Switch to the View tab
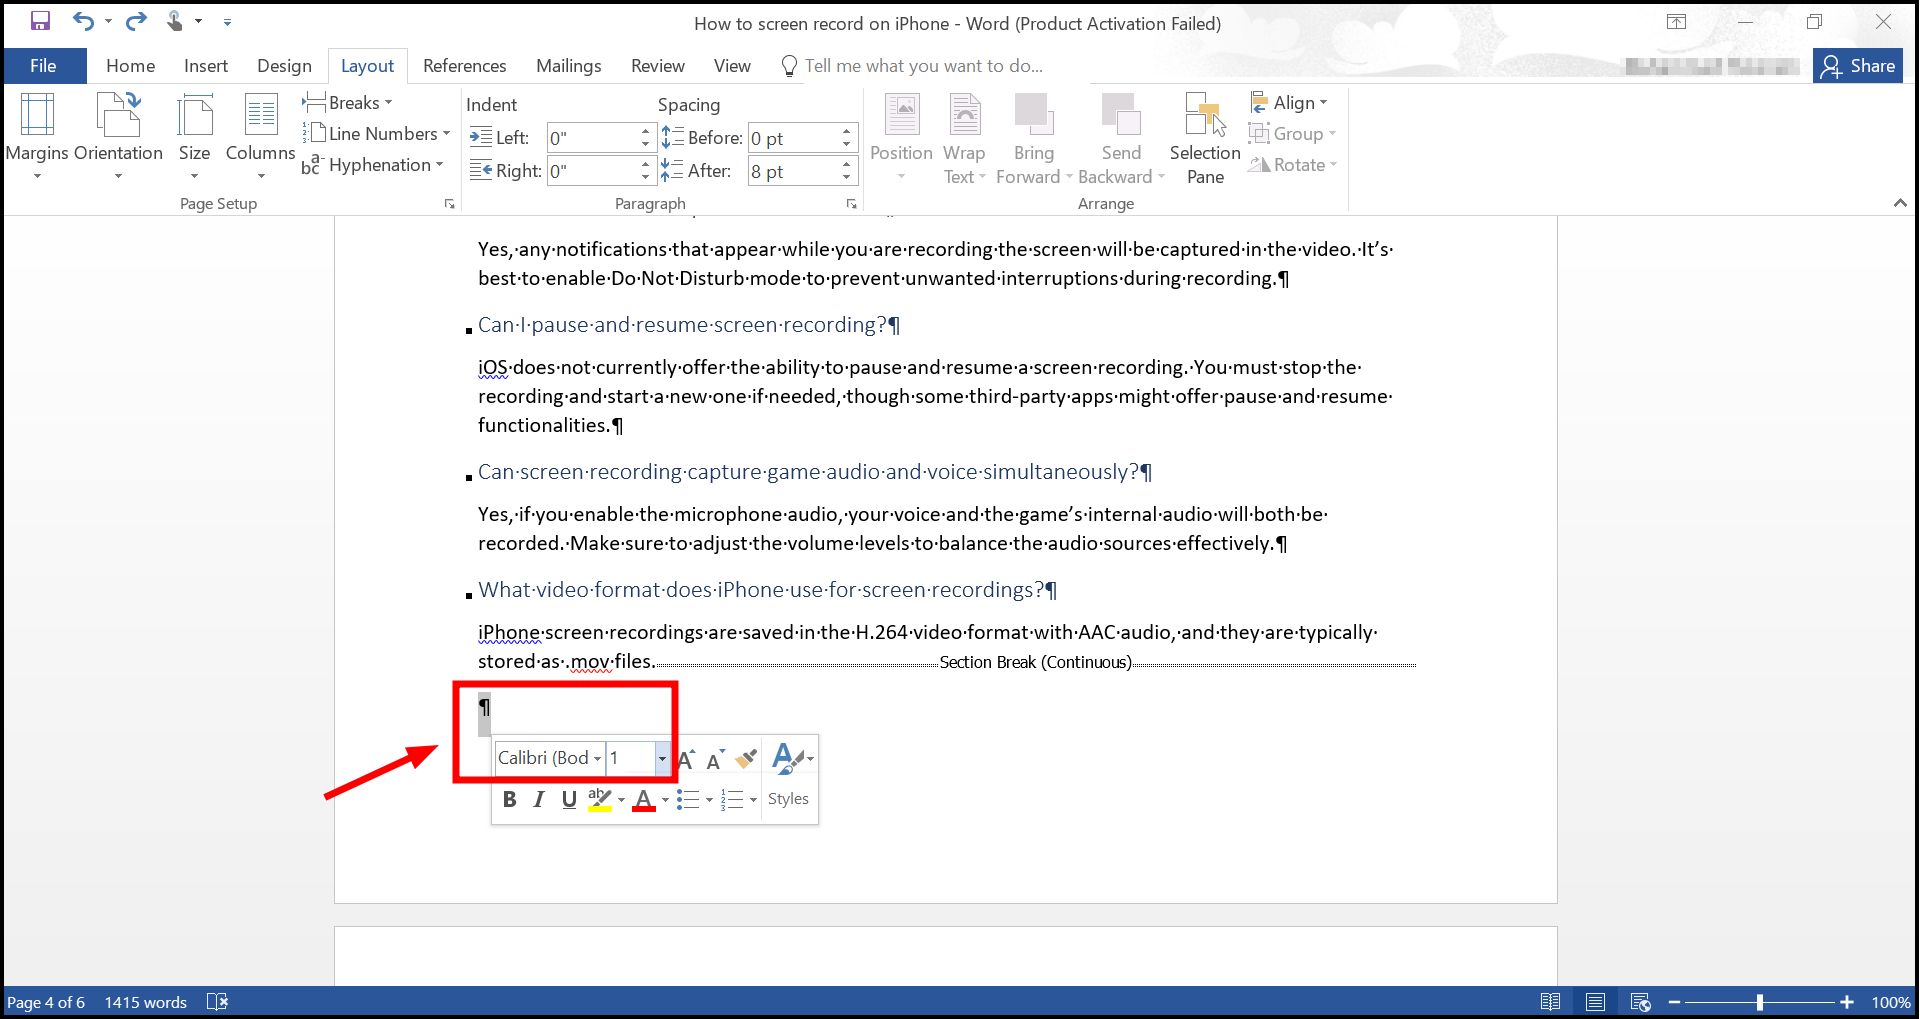The image size is (1920, 1019). [x=732, y=66]
